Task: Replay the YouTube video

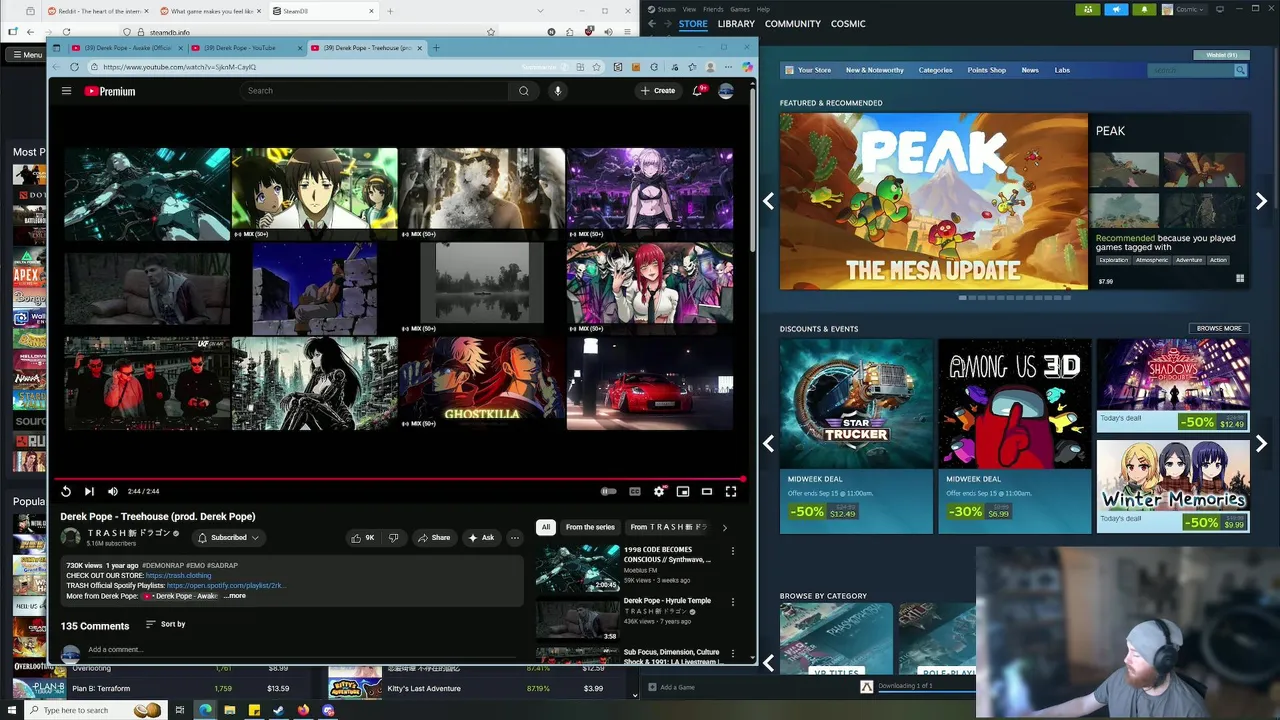Action: pos(66,491)
